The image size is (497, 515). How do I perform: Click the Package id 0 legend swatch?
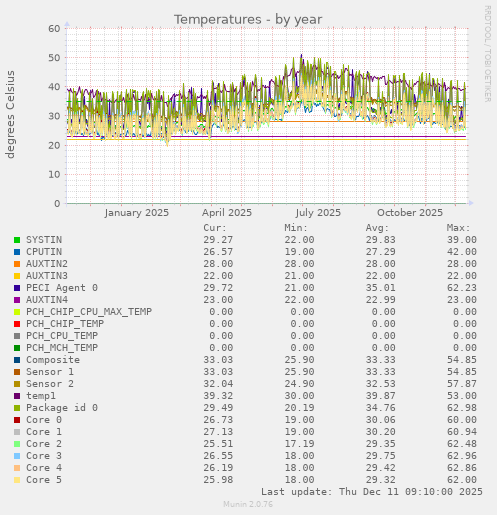[17, 408]
